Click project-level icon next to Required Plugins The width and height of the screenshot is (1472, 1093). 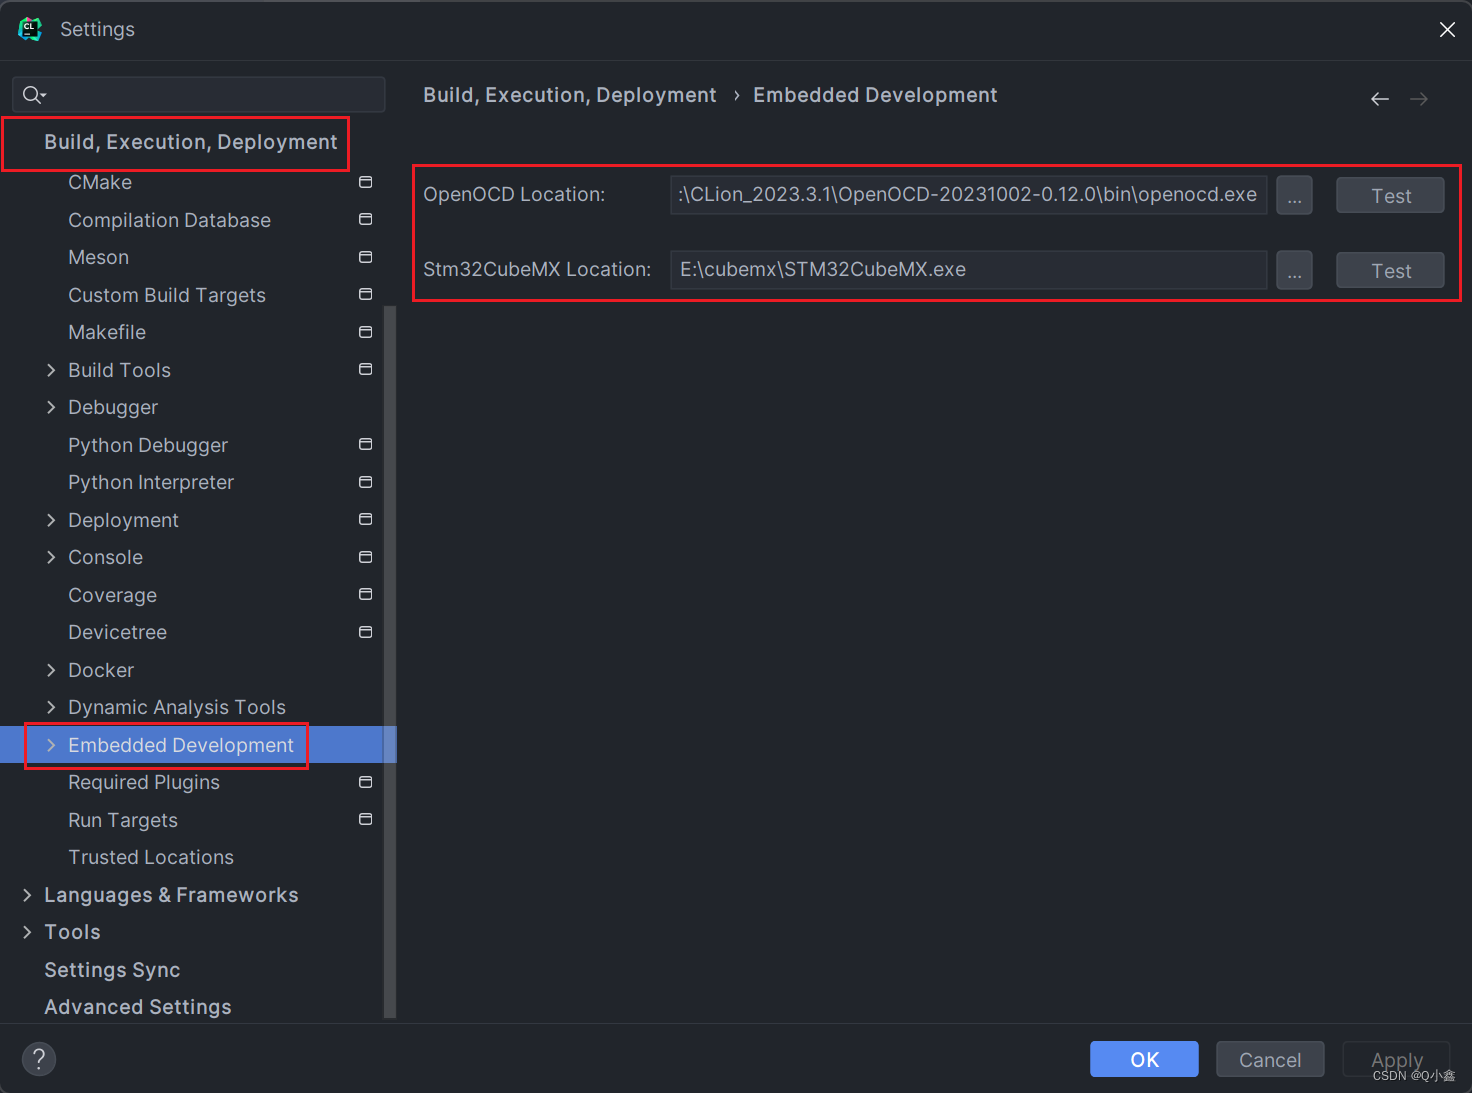point(366,782)
